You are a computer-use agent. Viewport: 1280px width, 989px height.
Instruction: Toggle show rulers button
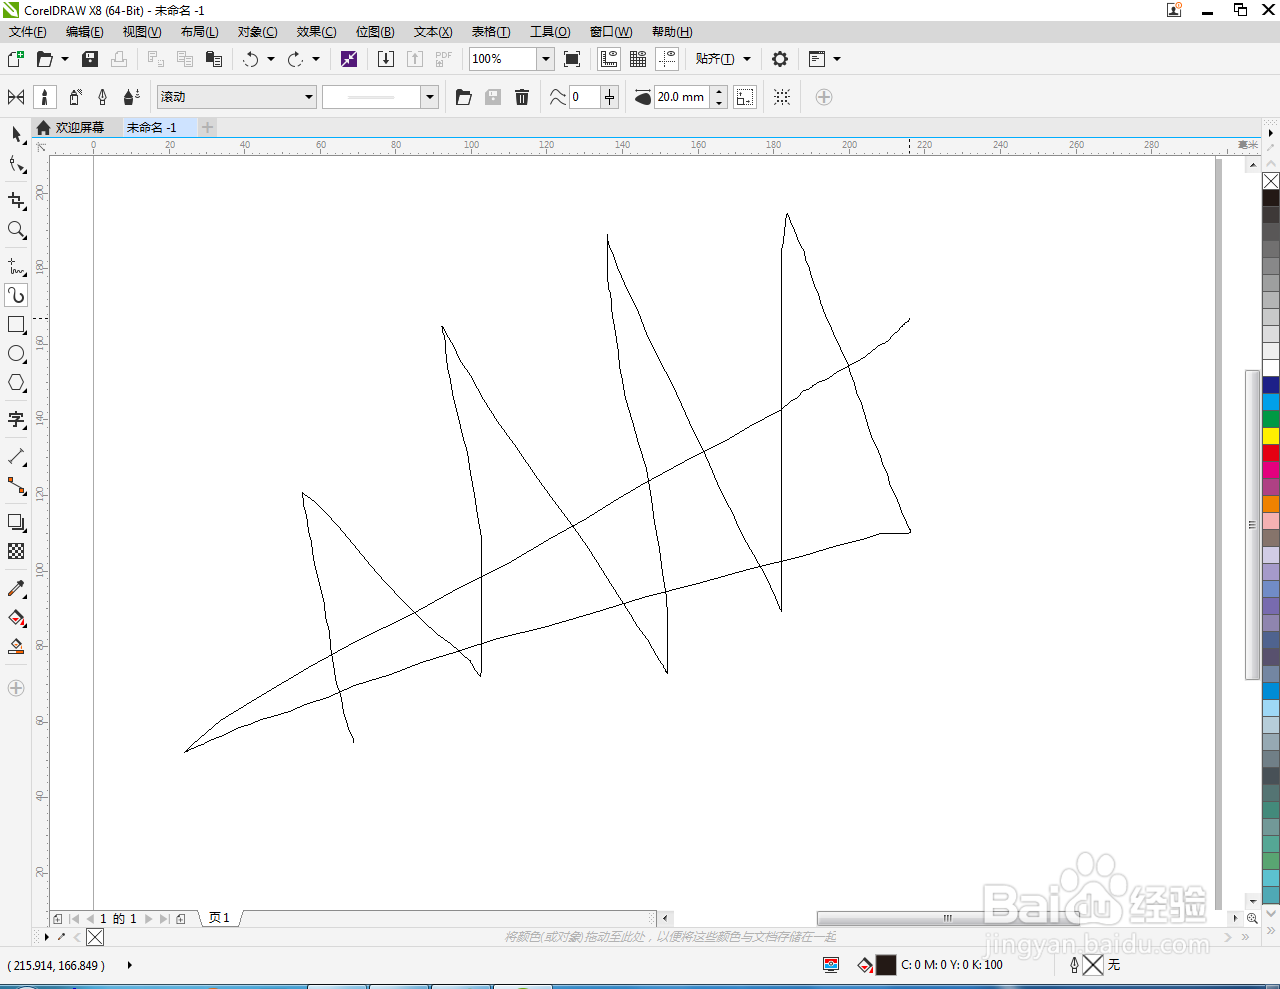[x=609, y=59]
